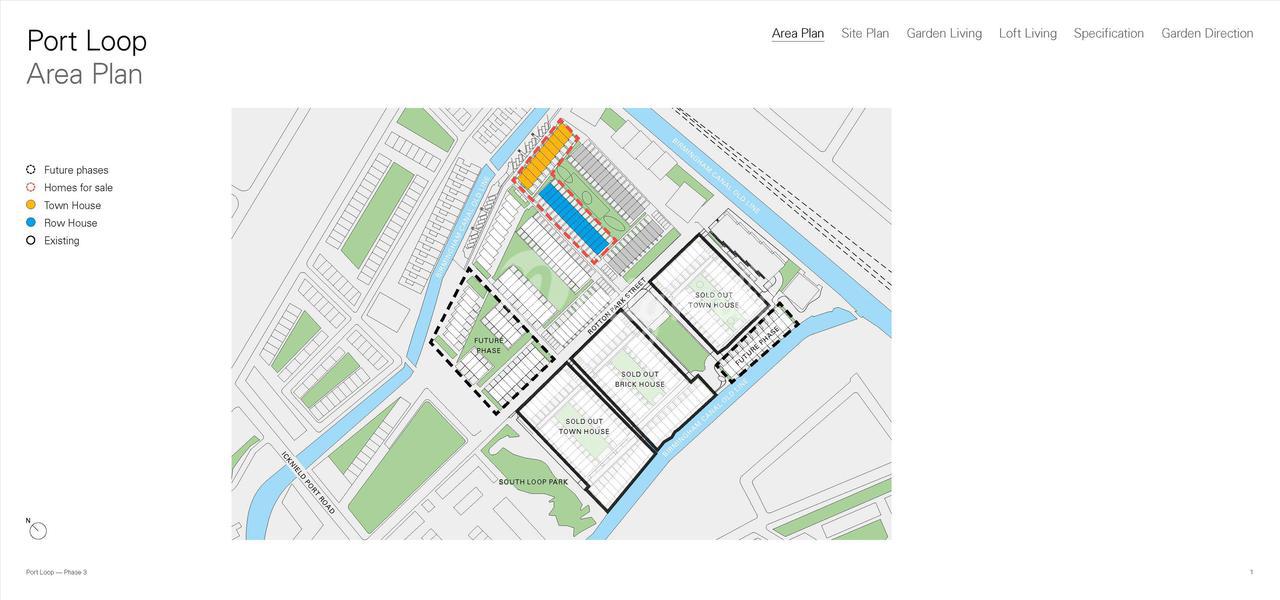Click the Existing legend circle icon

click(31, 240)
